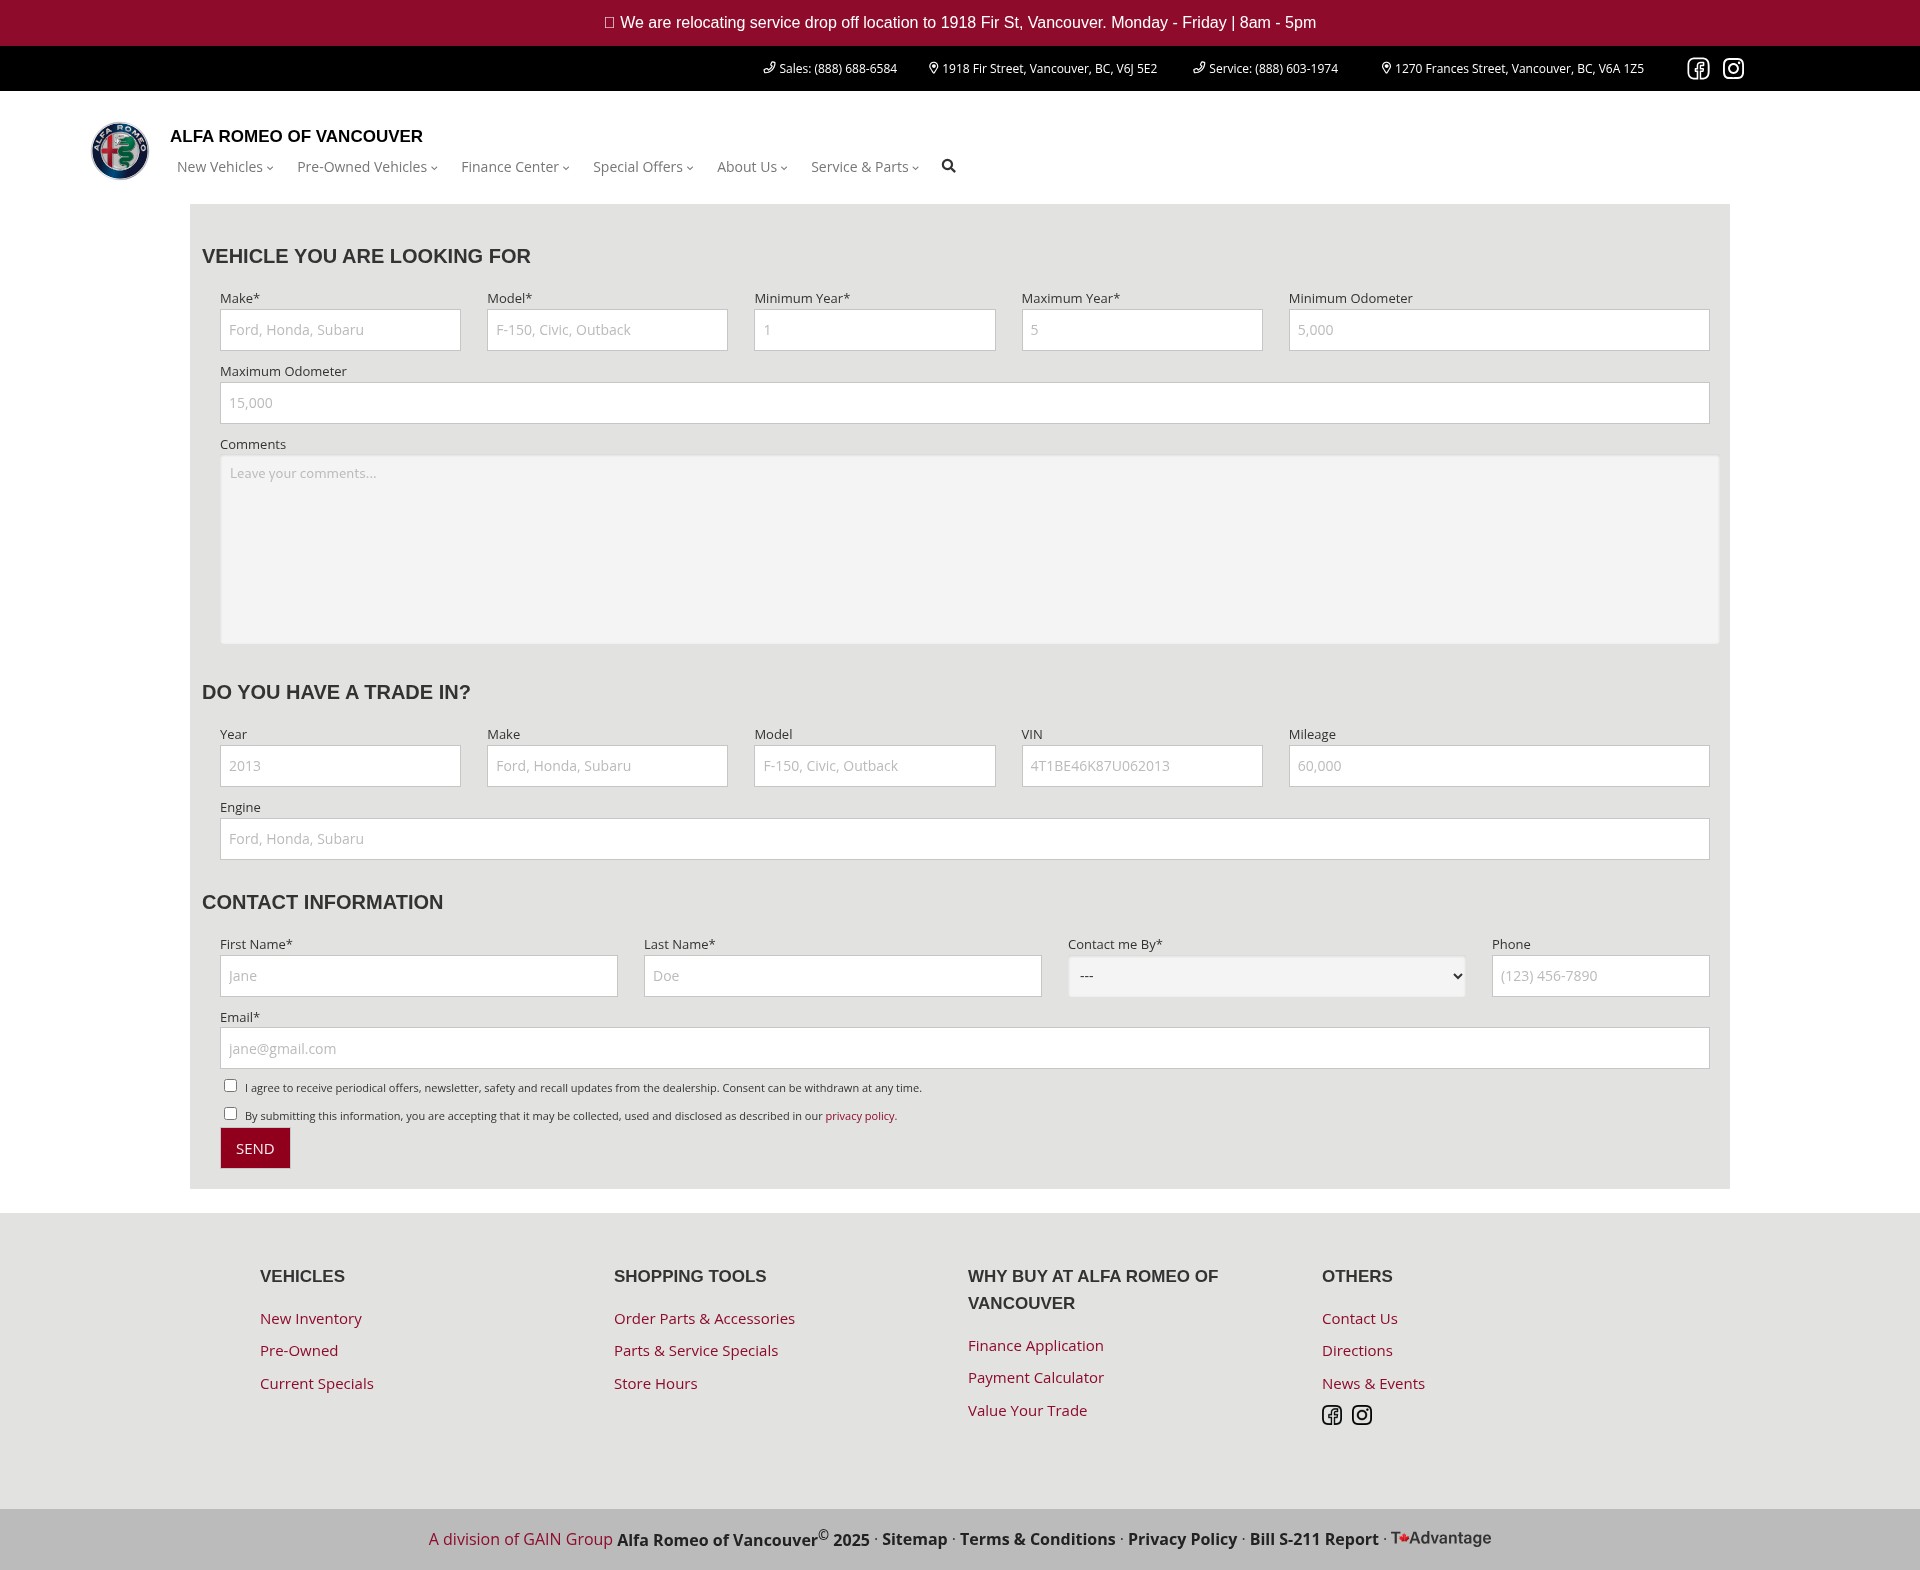Click the trade-in Make field

click(607, 766)
